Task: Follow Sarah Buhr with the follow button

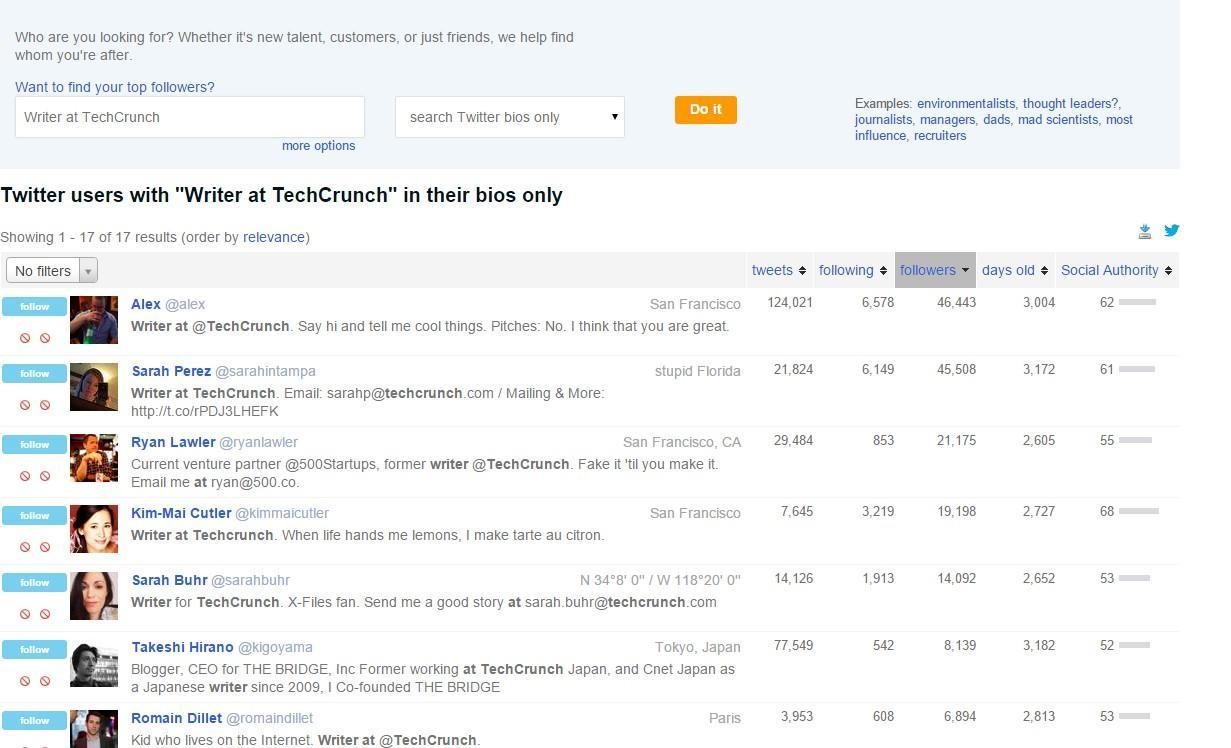Action: (34, 582)
